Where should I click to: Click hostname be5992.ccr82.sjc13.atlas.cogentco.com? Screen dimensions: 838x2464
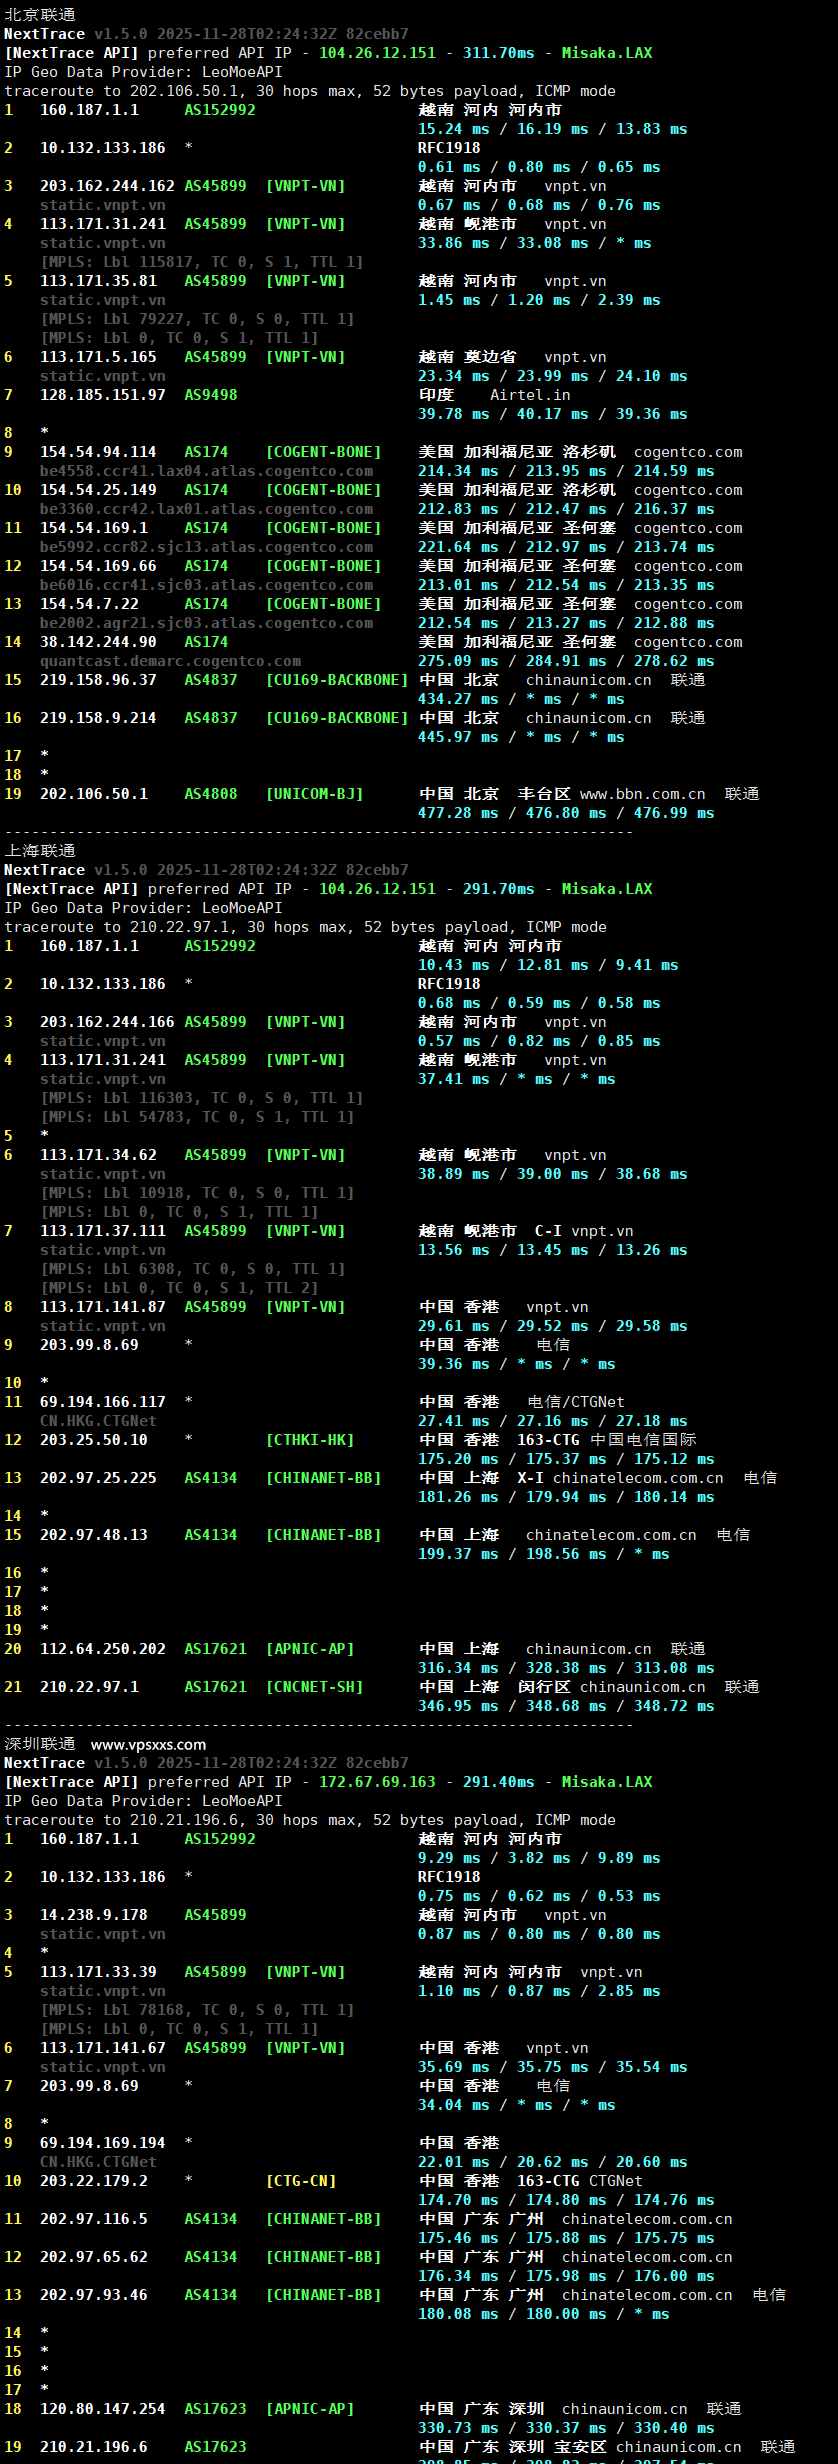(x=206, y=547)
